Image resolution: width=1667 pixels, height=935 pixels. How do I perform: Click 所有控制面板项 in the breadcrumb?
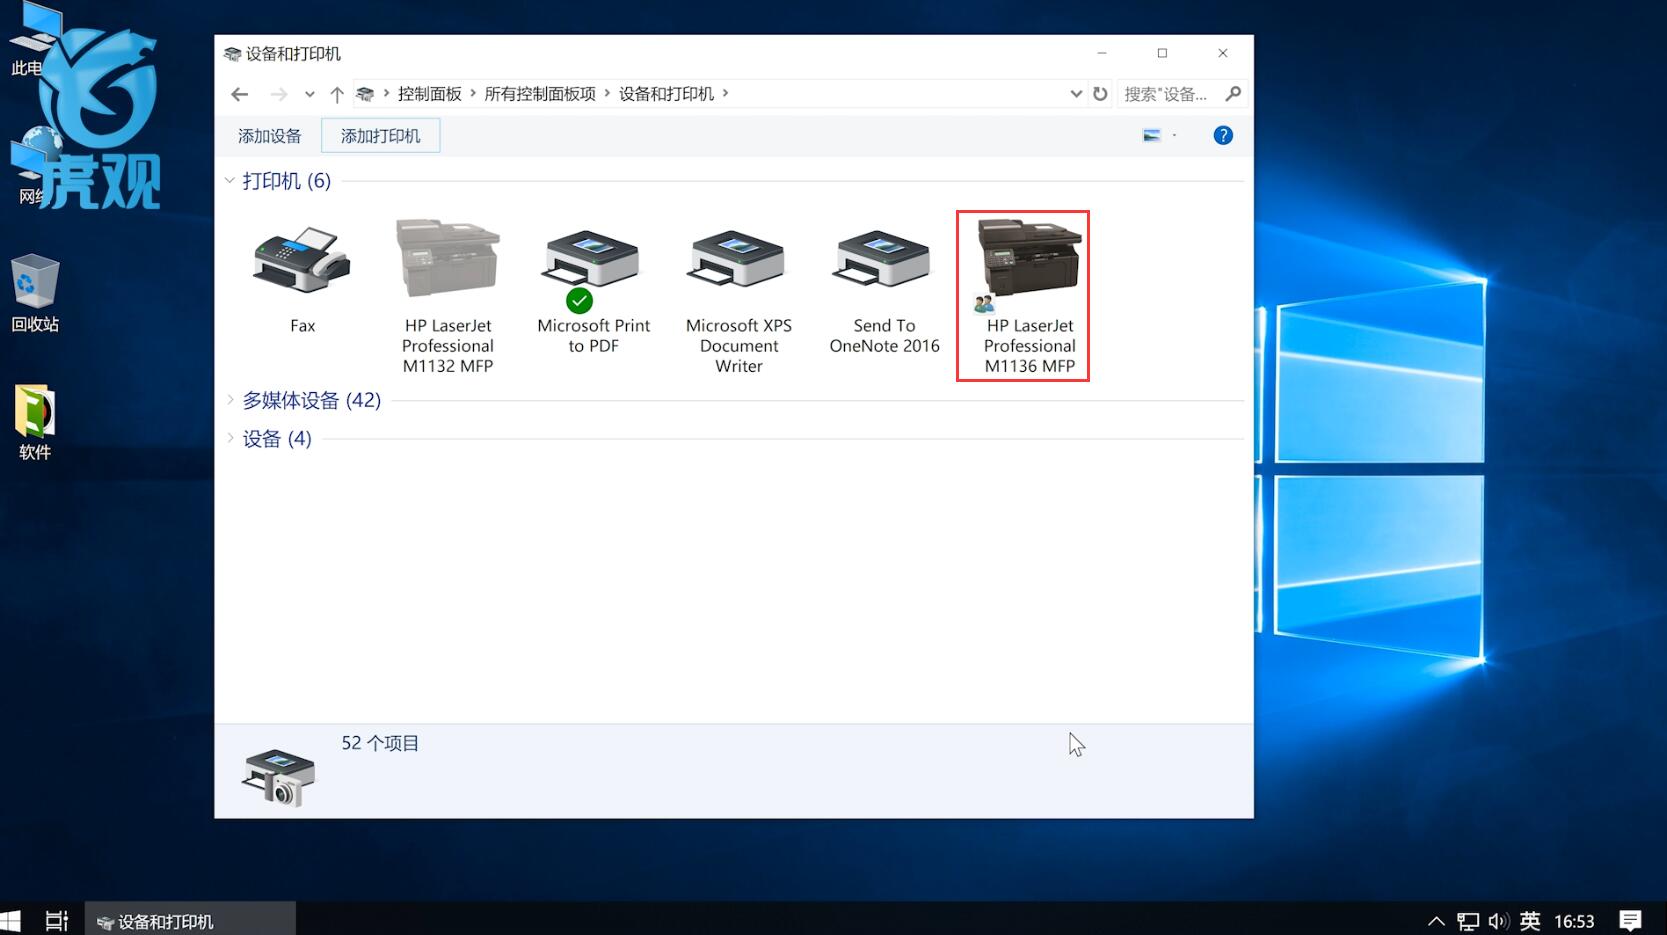540,94
